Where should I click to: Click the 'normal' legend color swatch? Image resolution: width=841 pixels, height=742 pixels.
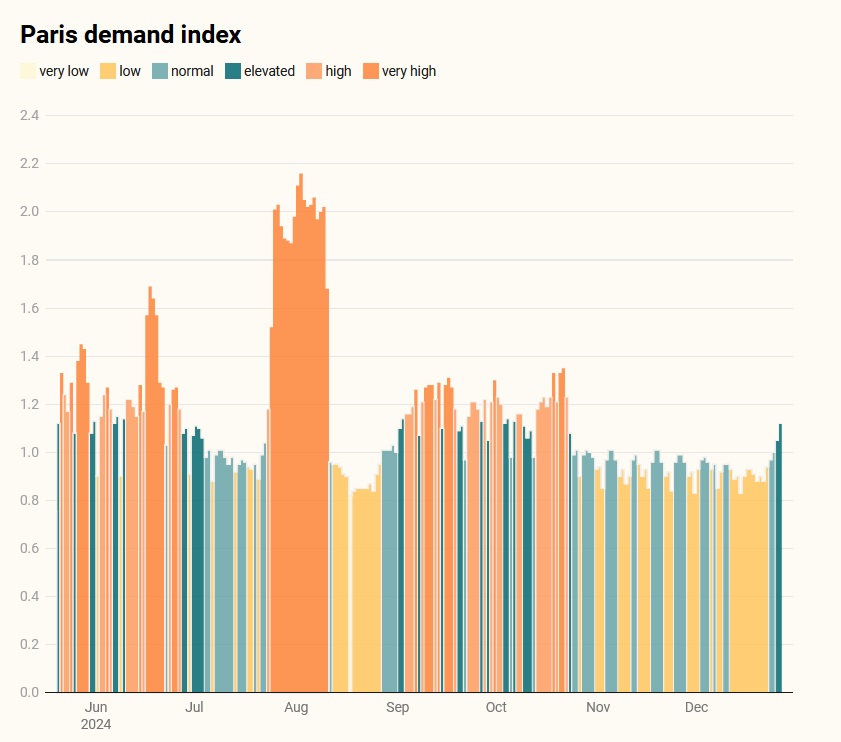coord(160,71)
